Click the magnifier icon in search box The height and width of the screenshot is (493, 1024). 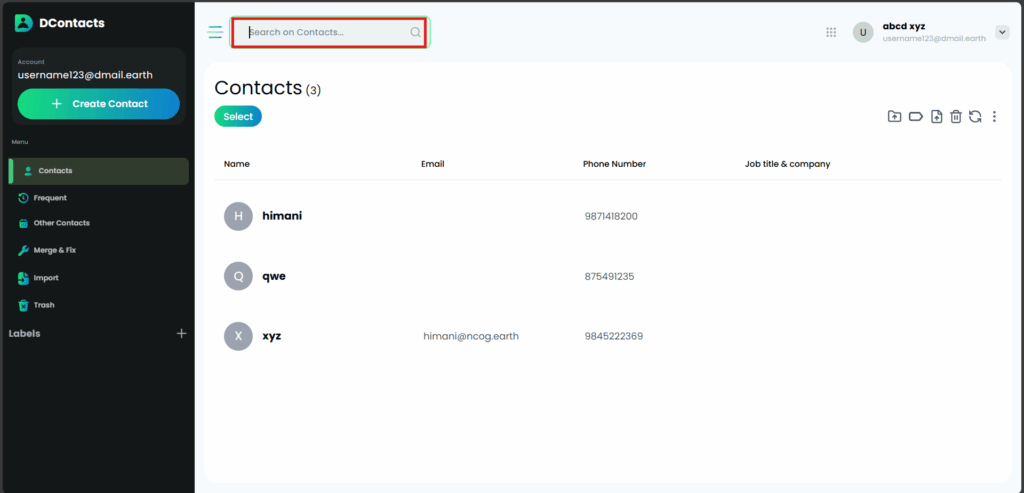click(x=415, y=32)
